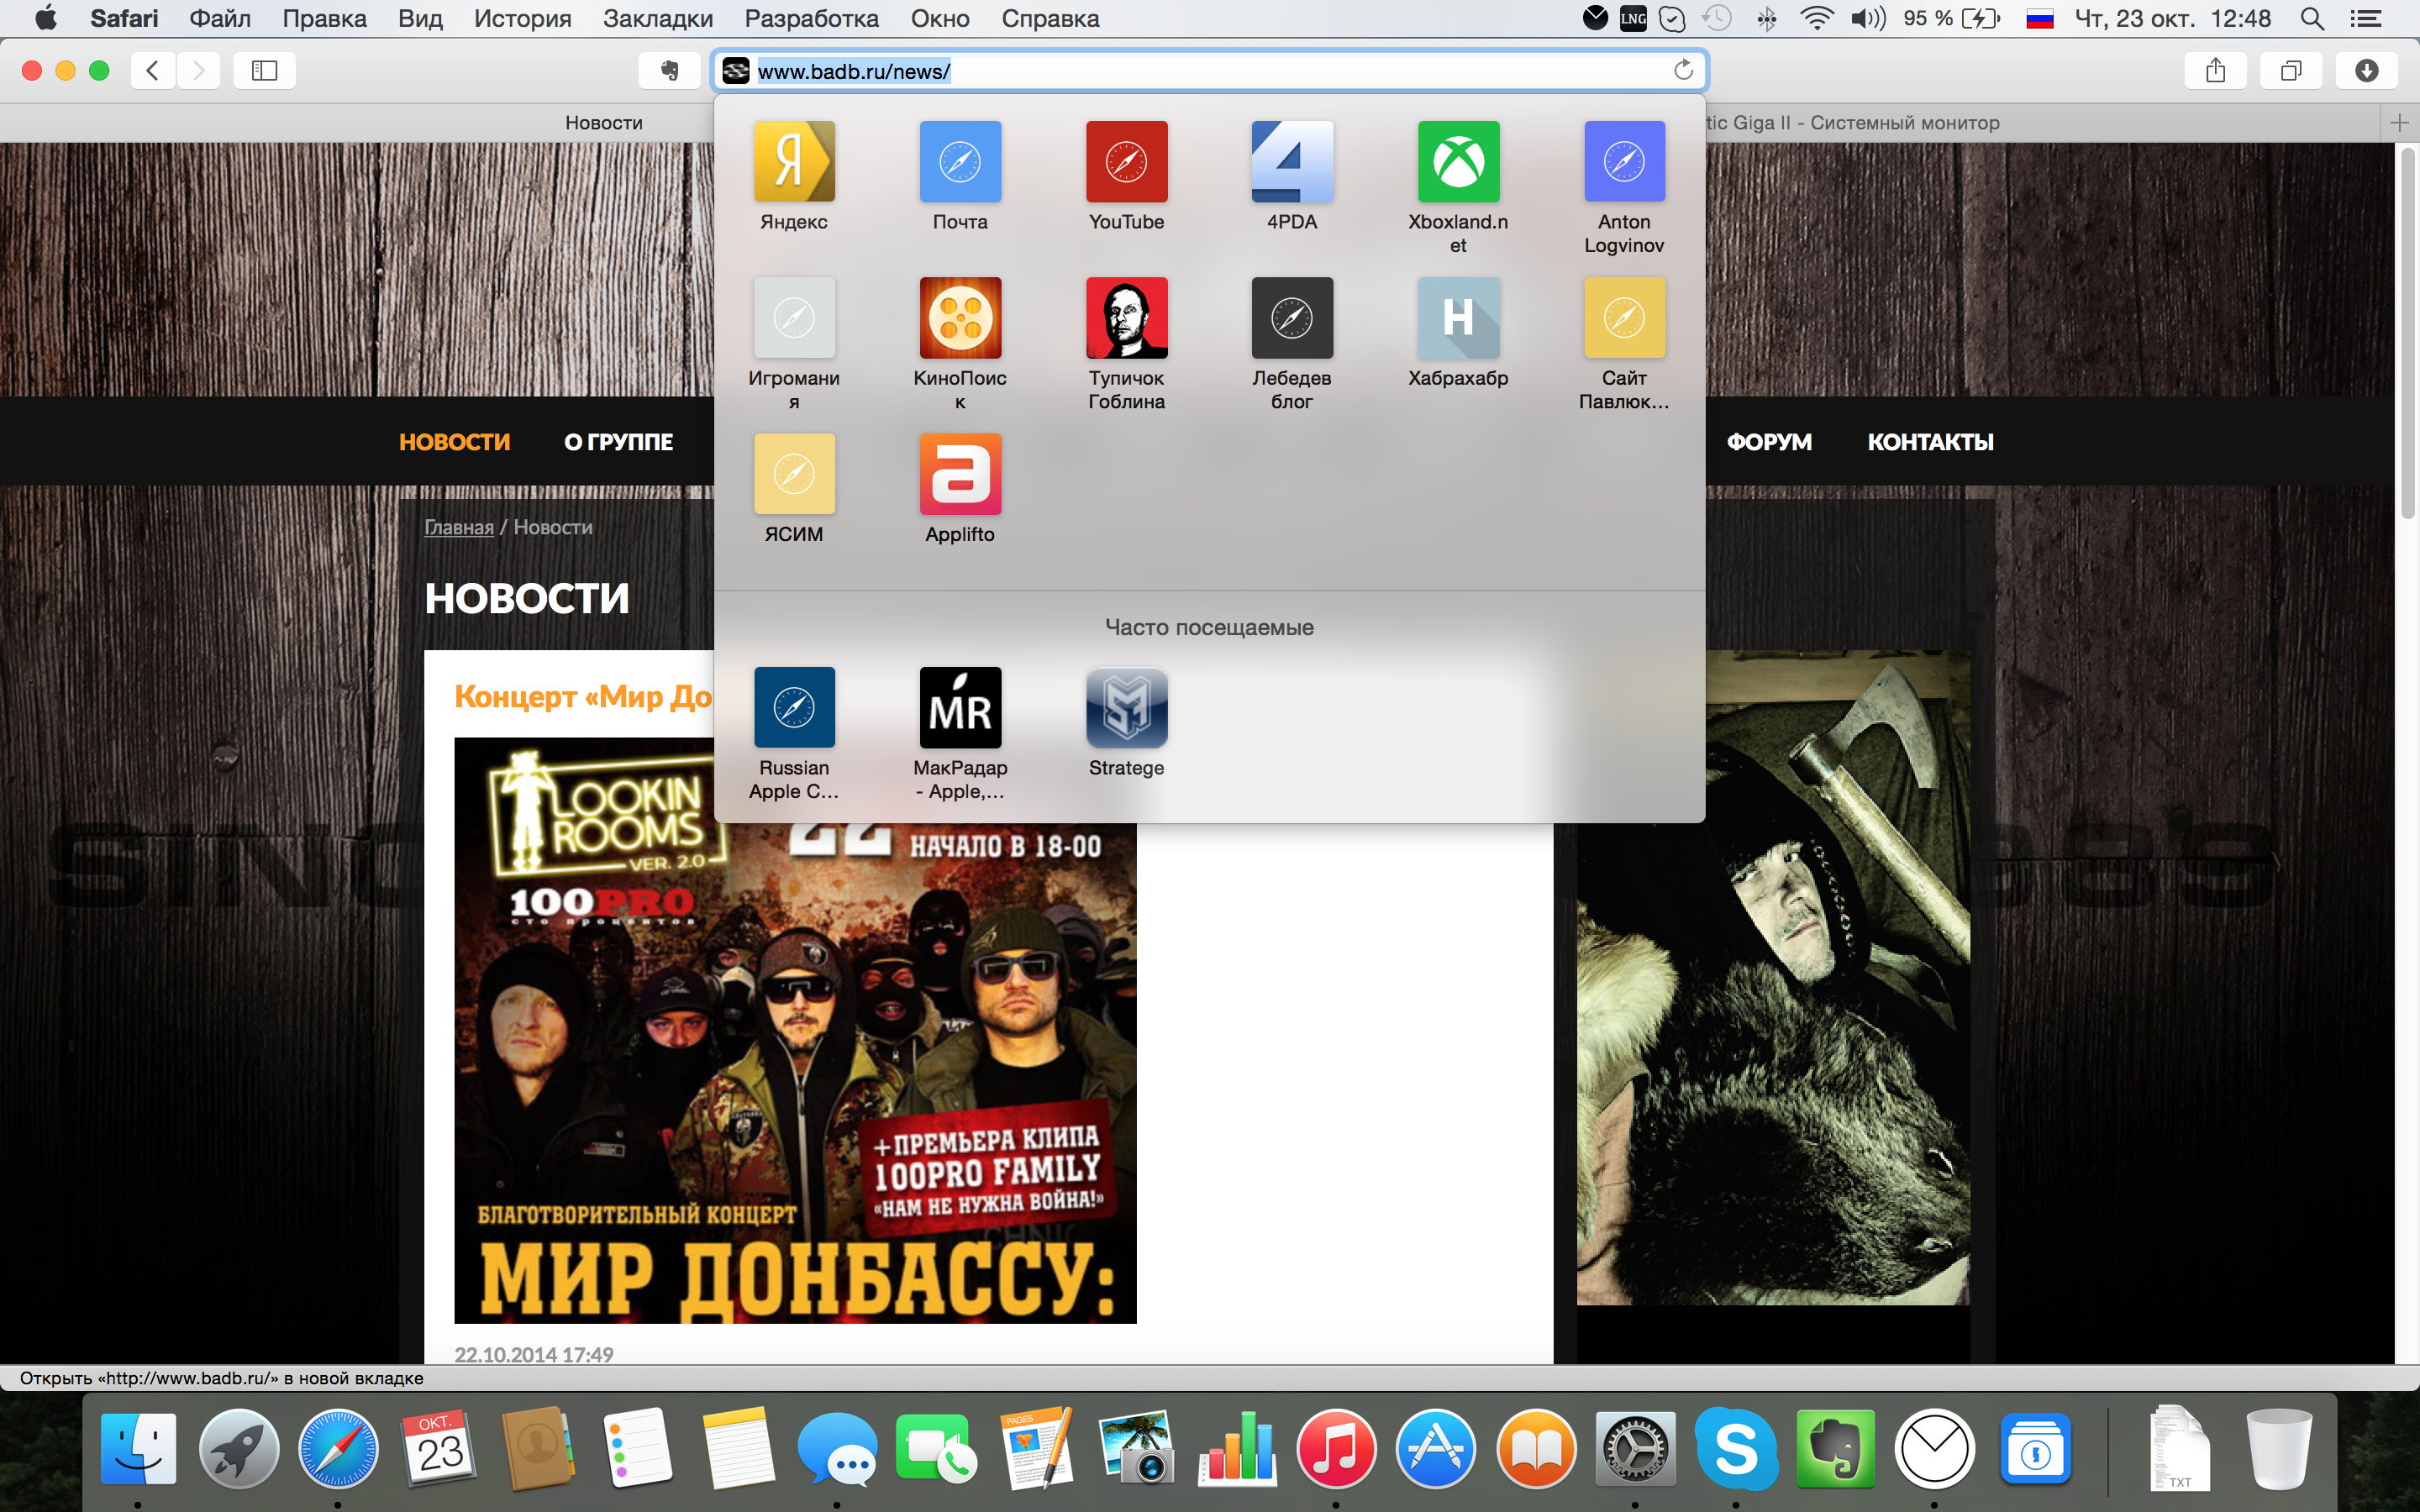Open the Anton Logvinov favorite

tap(1624, 161)
